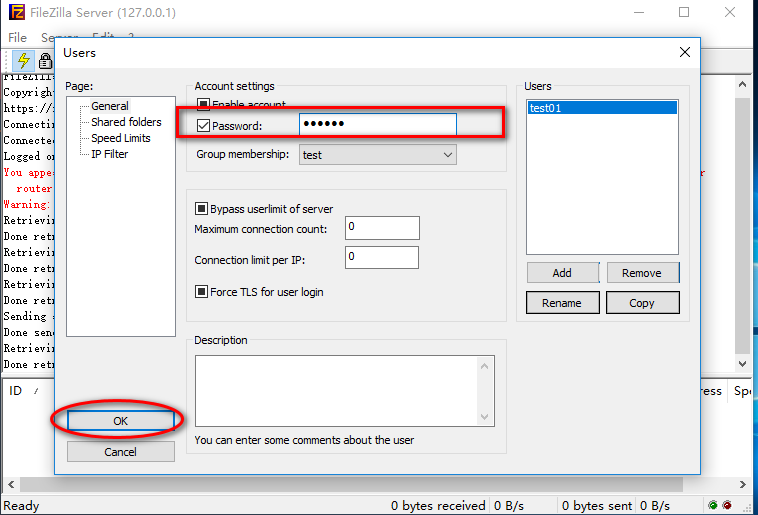This screenshot has height=515, width=758.
Task: Click the FileZilla Server title bar logo
Action: [x=16, y=12]
